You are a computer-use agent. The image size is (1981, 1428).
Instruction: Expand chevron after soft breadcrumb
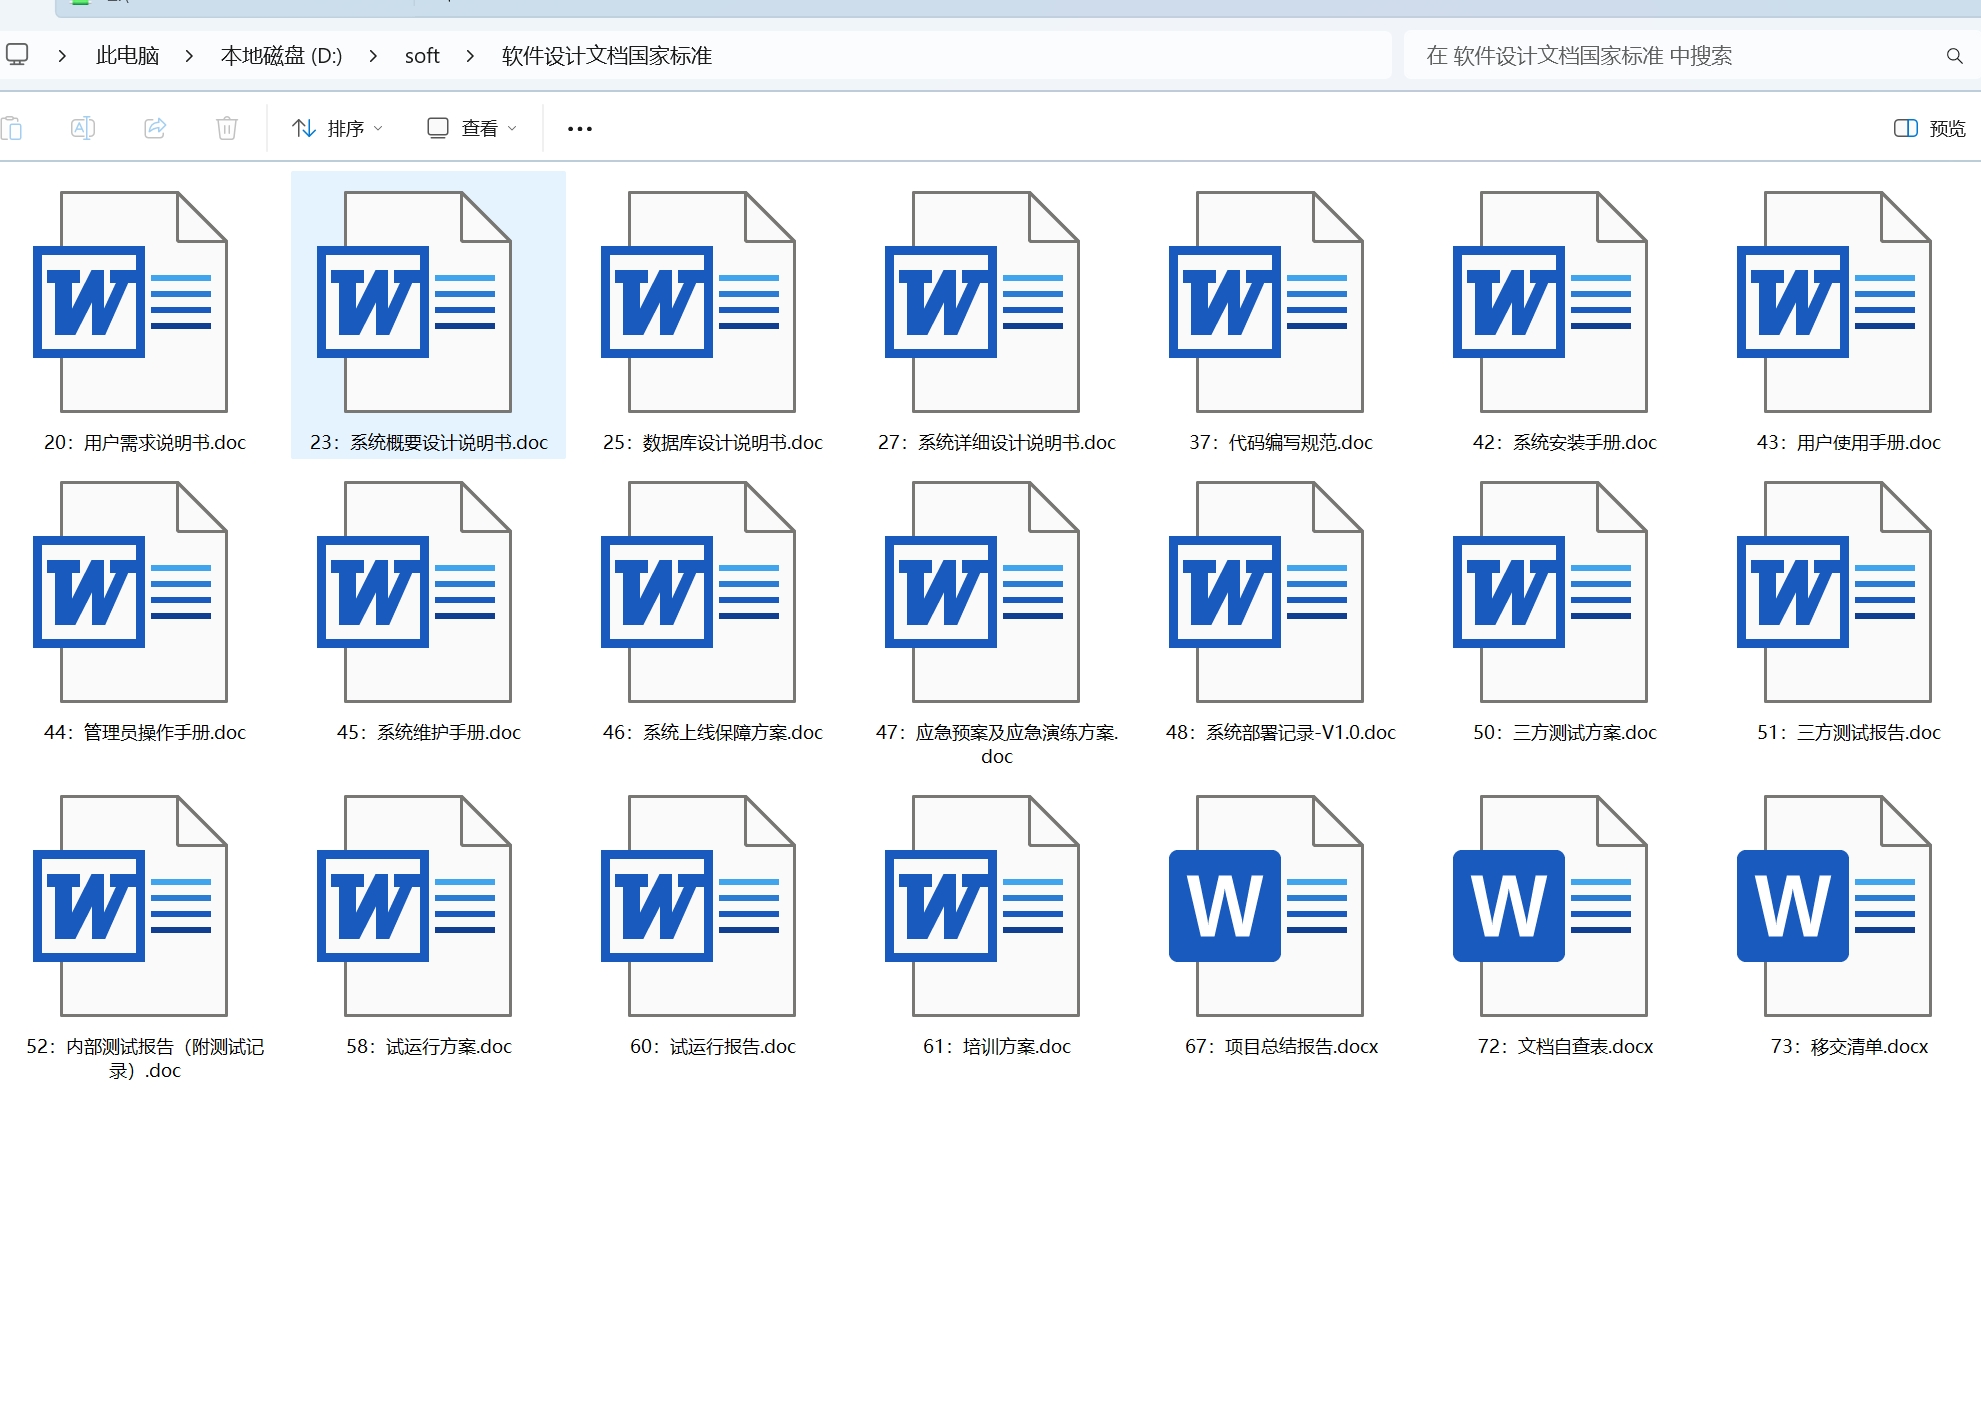(x=470, y=56)
